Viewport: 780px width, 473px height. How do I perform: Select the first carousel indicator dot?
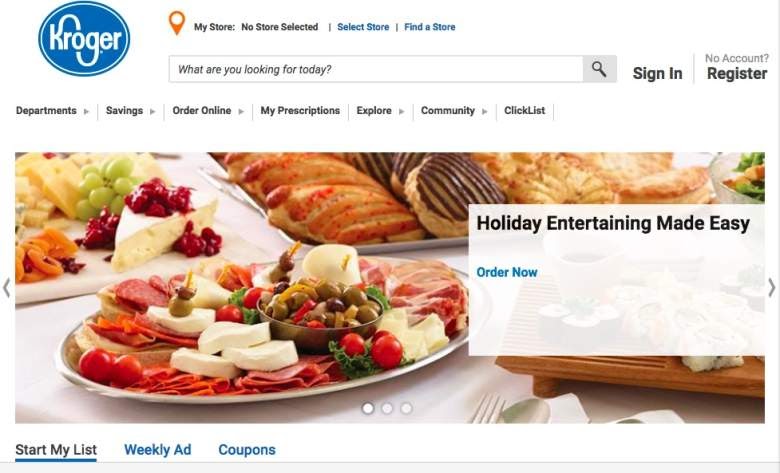[x=368, y=408]
